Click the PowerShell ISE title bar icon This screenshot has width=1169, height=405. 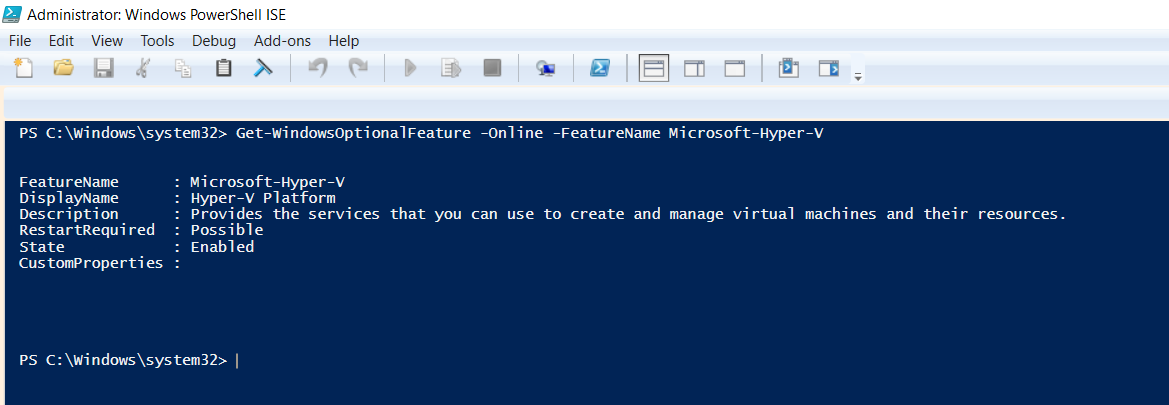(12, 13)
